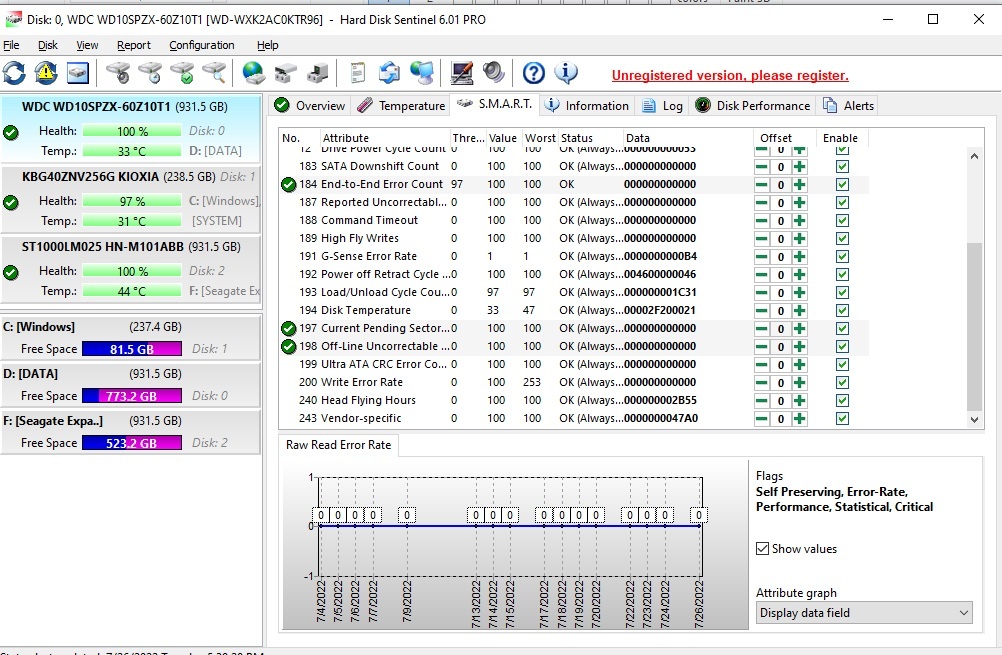Click the globe with disk toolbar icon
Screen dimensions: 1002x655
tap(254, 73)
